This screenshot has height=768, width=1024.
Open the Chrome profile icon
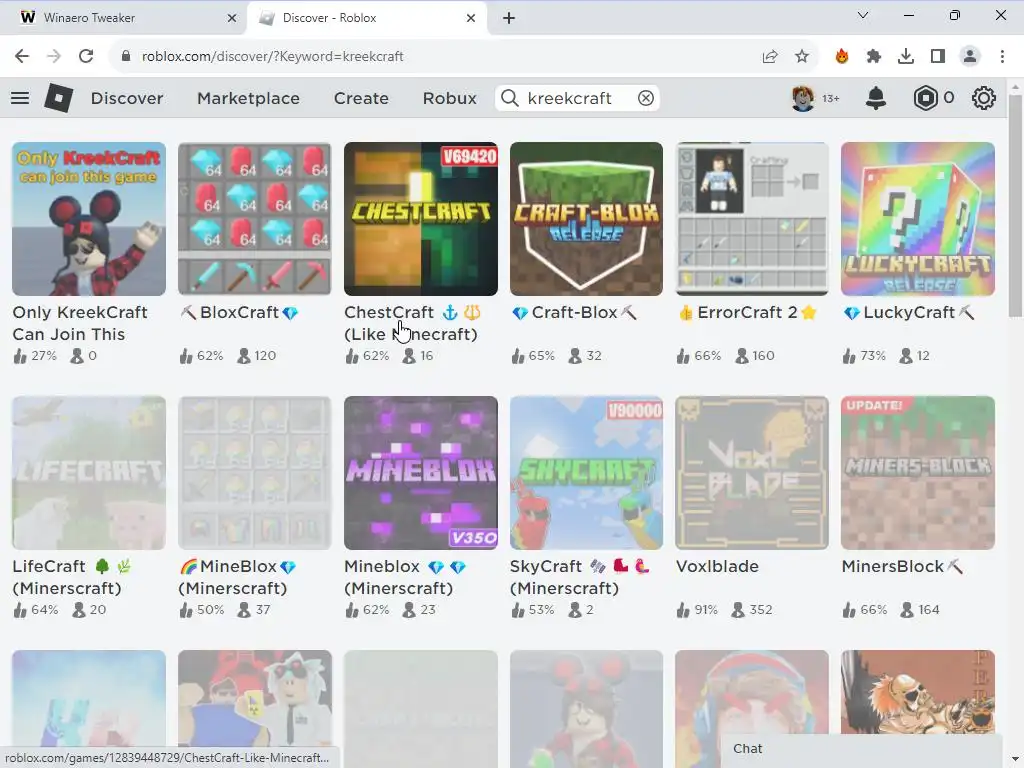tap(970, 56)
